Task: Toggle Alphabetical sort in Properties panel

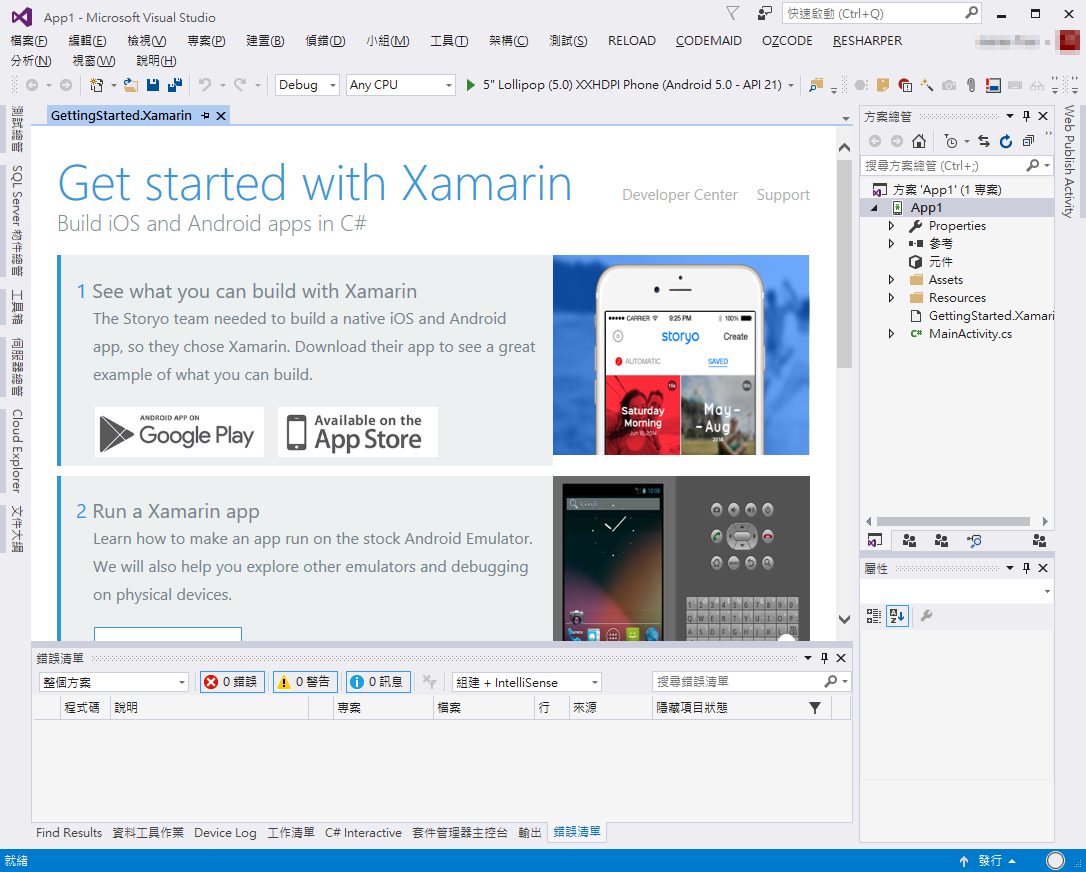Action: 897,616
